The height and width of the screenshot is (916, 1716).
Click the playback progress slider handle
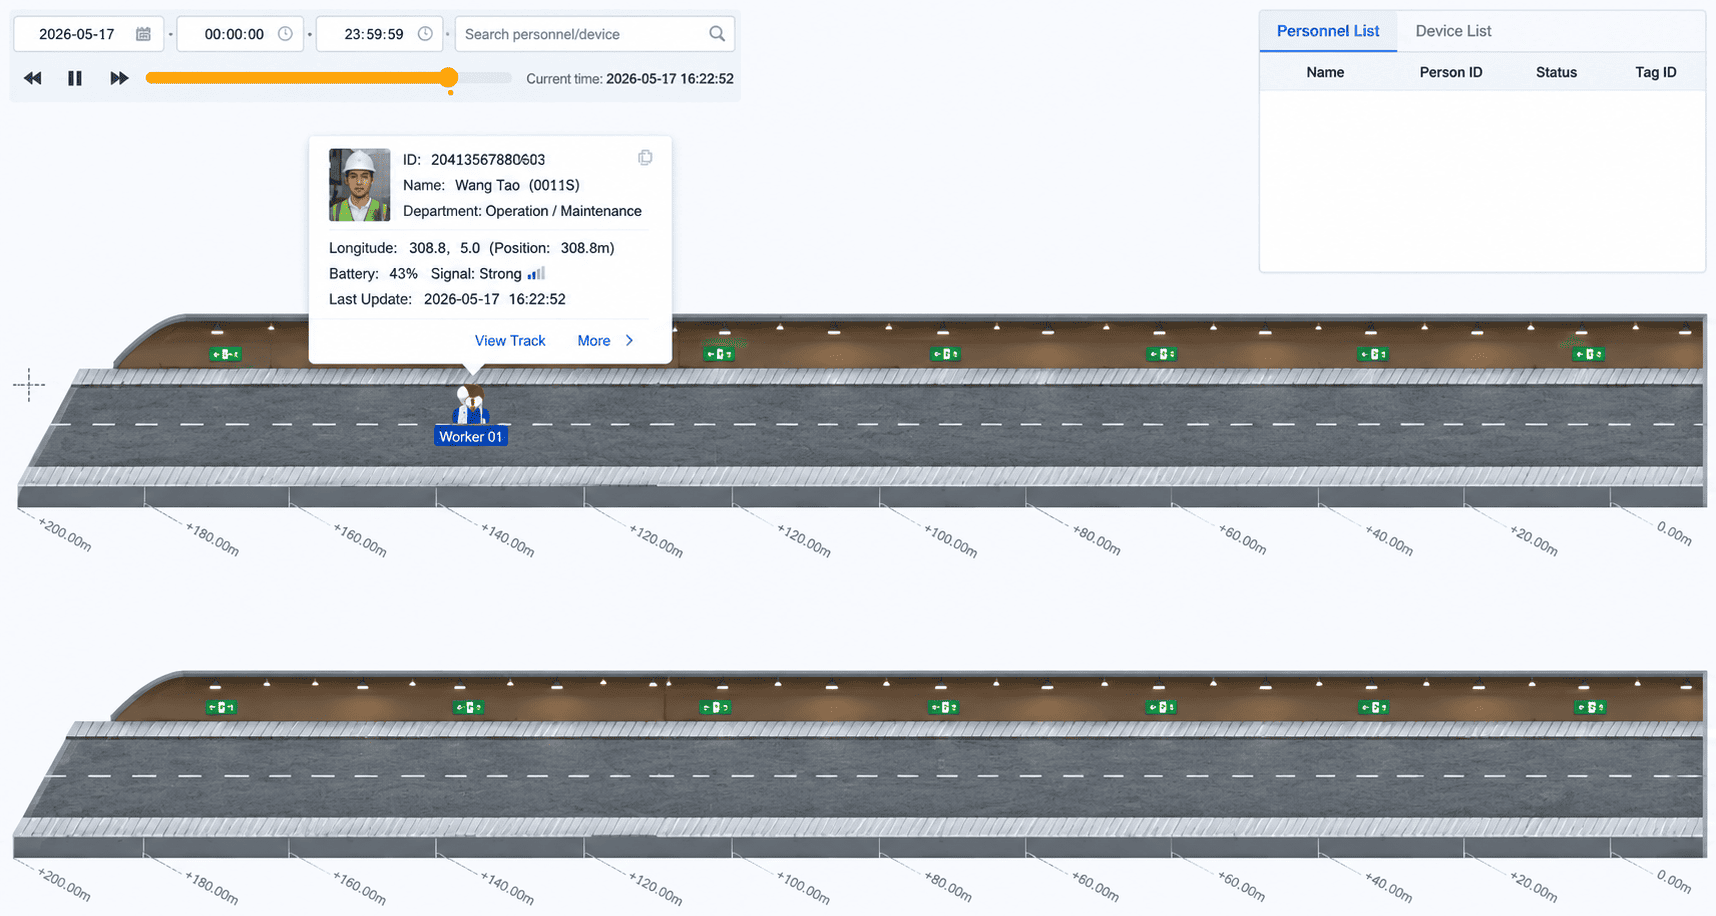[x=449, y=78]
